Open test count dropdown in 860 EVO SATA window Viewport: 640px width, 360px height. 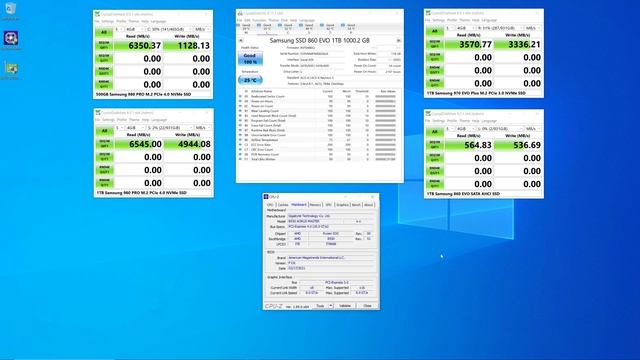point(449,129)
